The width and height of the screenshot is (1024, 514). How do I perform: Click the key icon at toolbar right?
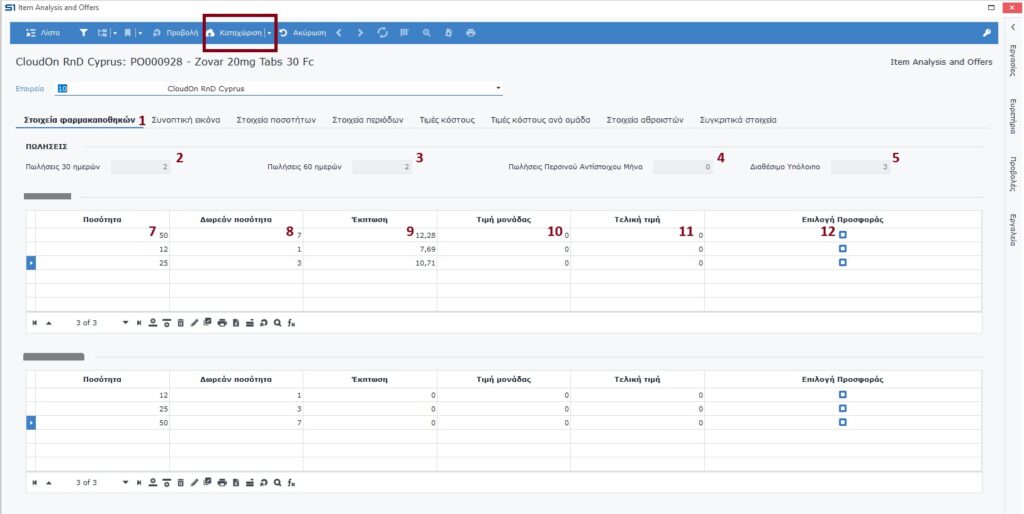click(988, 33)
